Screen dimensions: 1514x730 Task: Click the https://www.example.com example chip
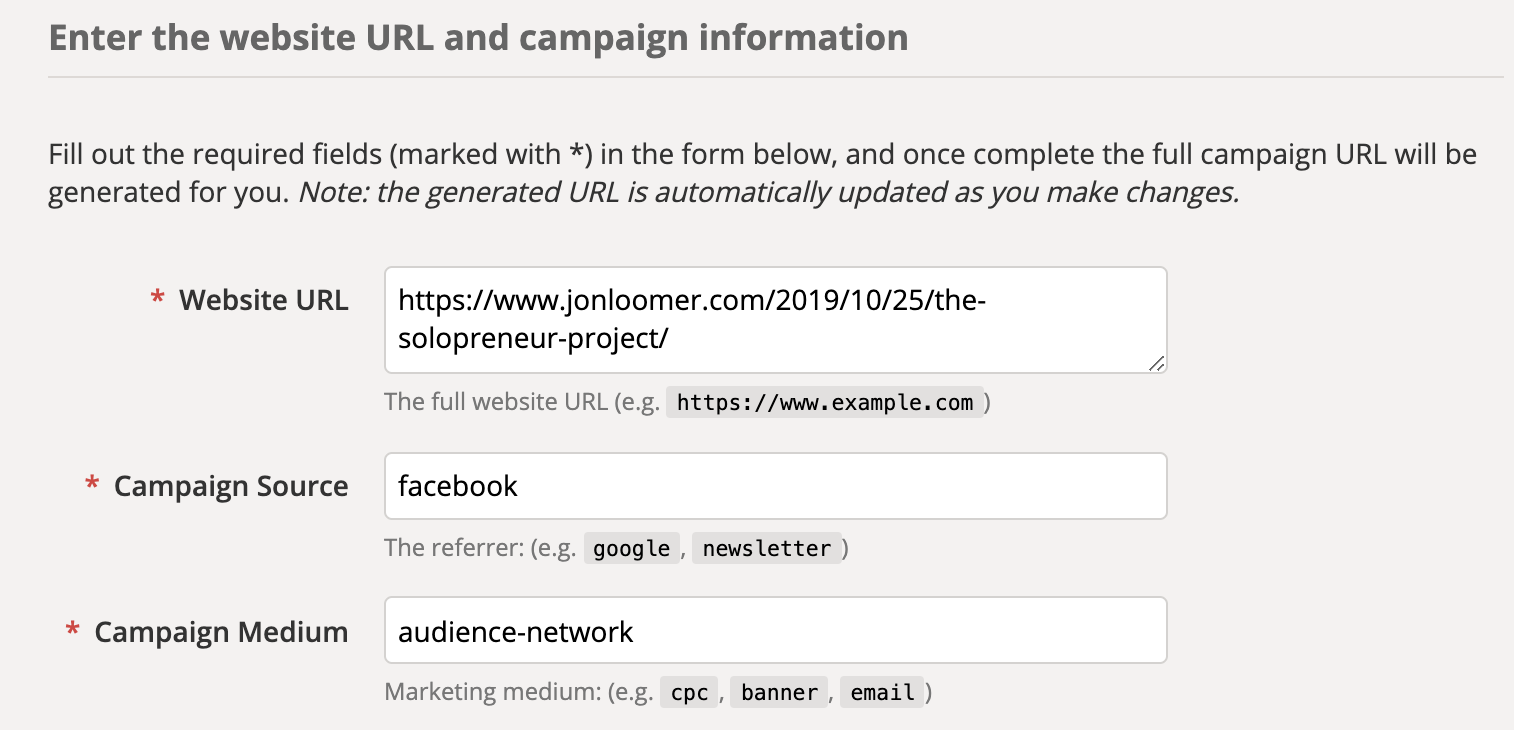click(x=825, y=402)
